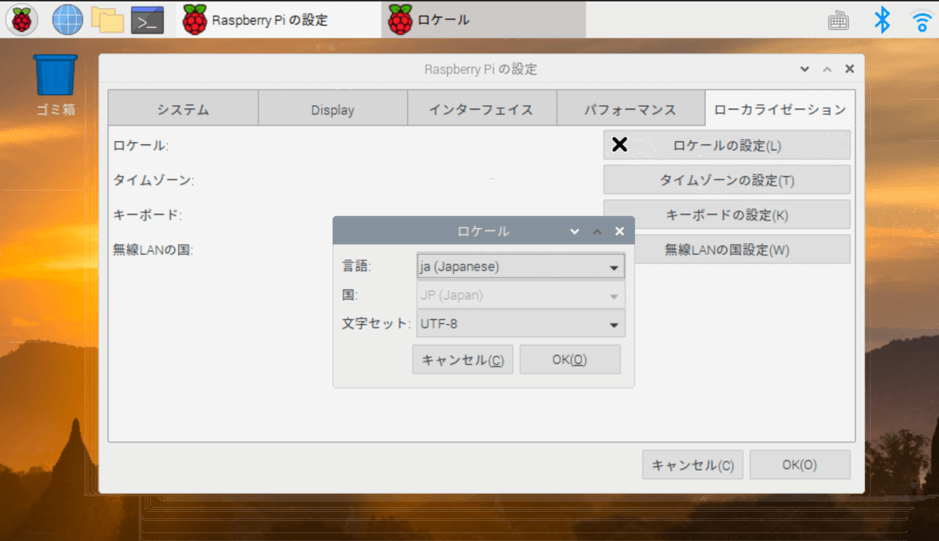This screenshot has height=541, width=939.
Task: Click OK(O) in Raspberry Pi の設定 window
Action: tap(799, 465)
